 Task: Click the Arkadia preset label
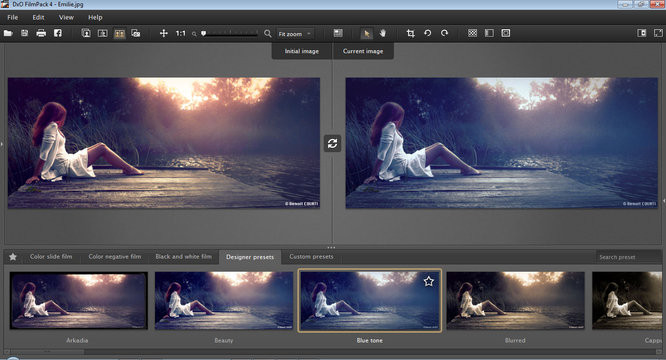point(77,340)
